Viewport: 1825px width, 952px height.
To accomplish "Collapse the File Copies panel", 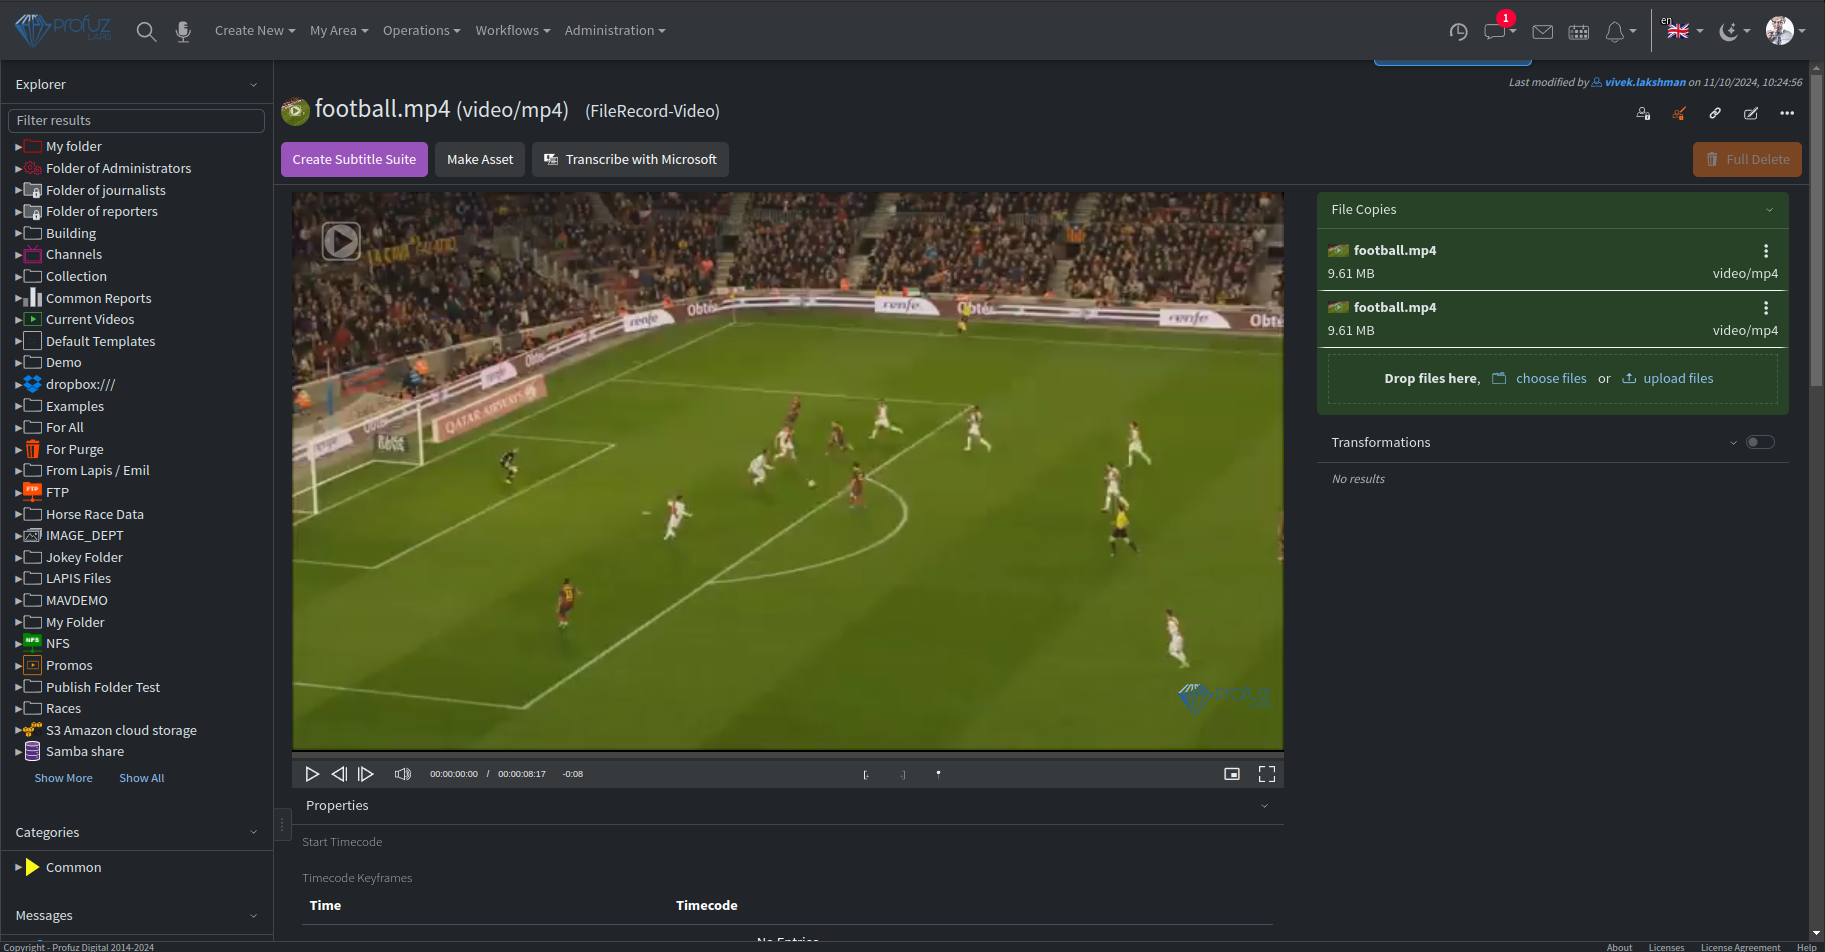I will point(1769,210).
